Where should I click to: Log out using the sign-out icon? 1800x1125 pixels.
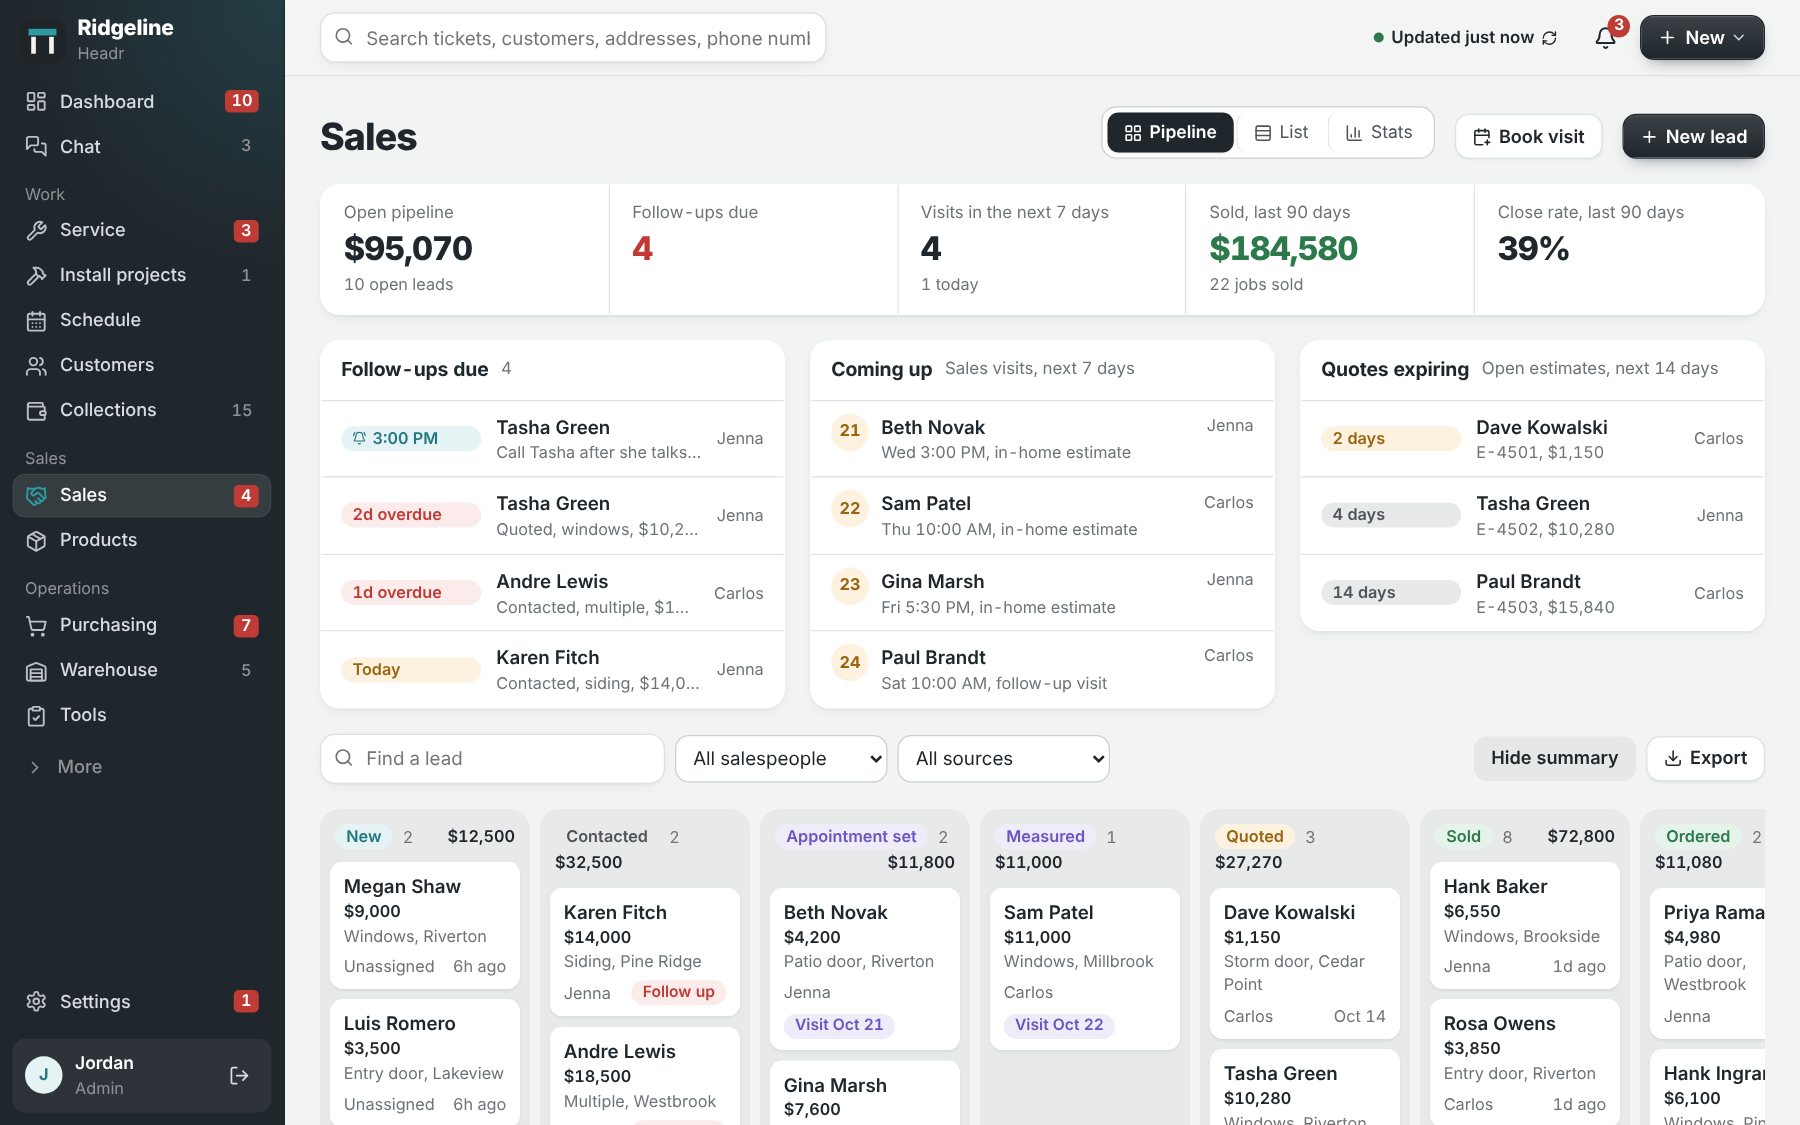pos(239,1076)
